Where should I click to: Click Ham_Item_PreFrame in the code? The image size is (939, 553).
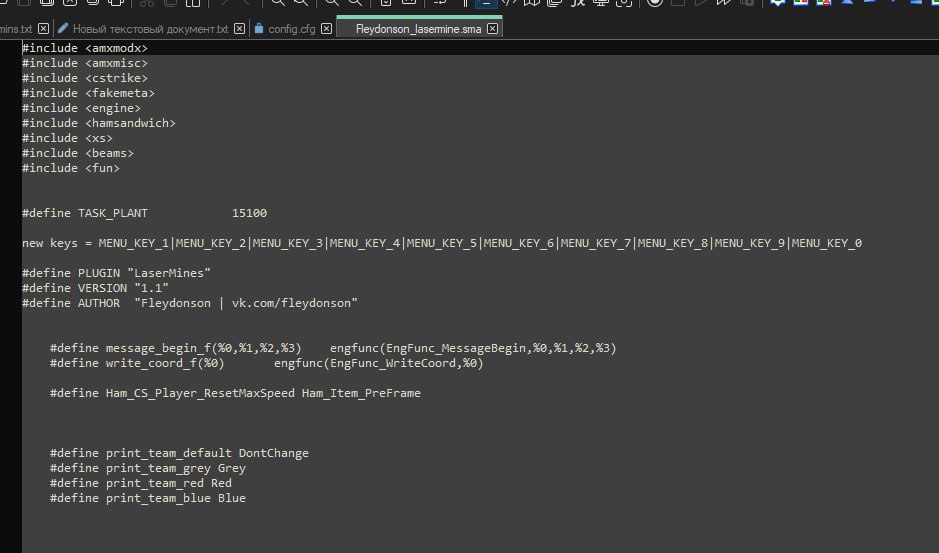(361, 392)
